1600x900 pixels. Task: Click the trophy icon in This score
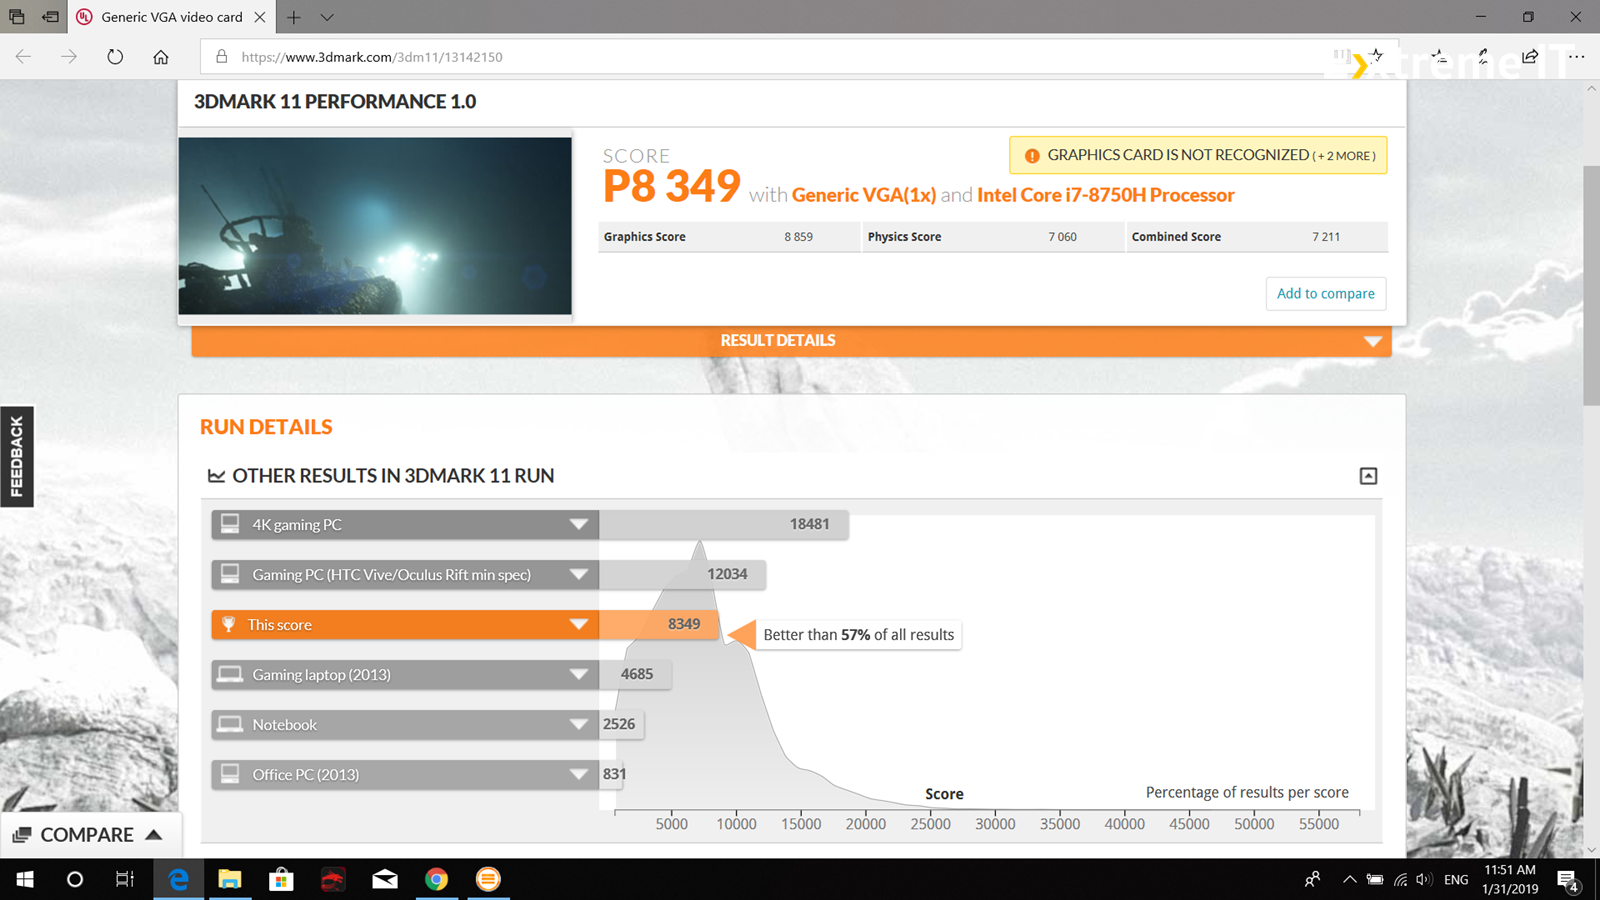coord(229,624)
